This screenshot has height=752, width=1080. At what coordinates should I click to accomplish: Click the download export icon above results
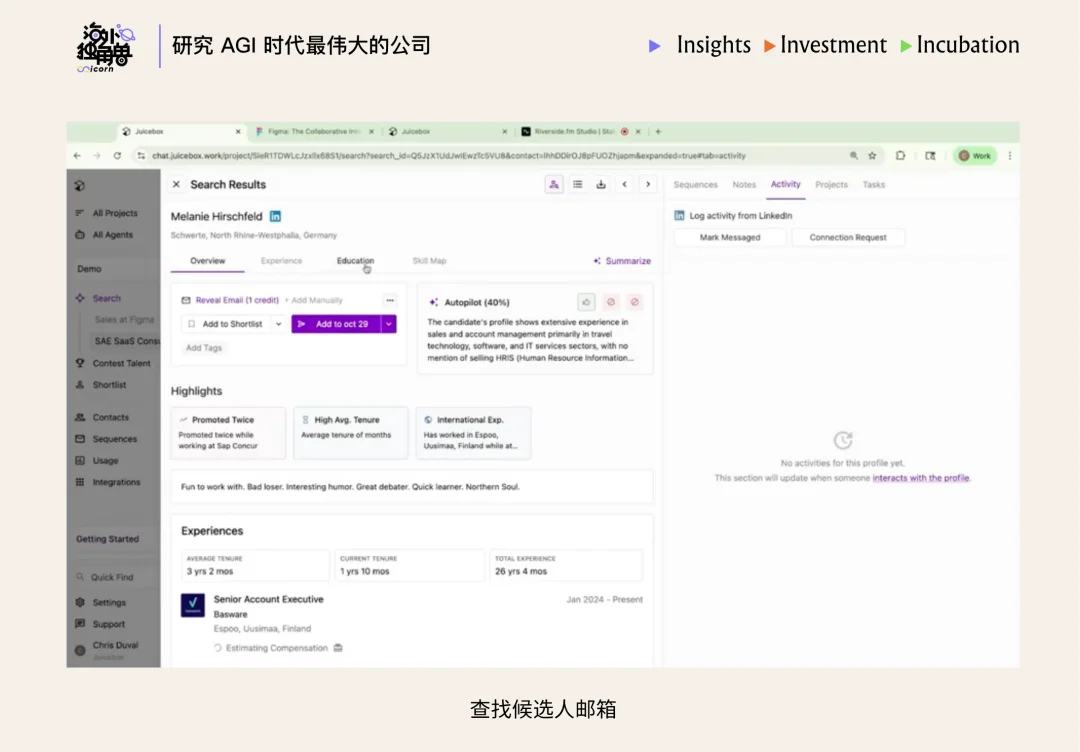(602, 184)
